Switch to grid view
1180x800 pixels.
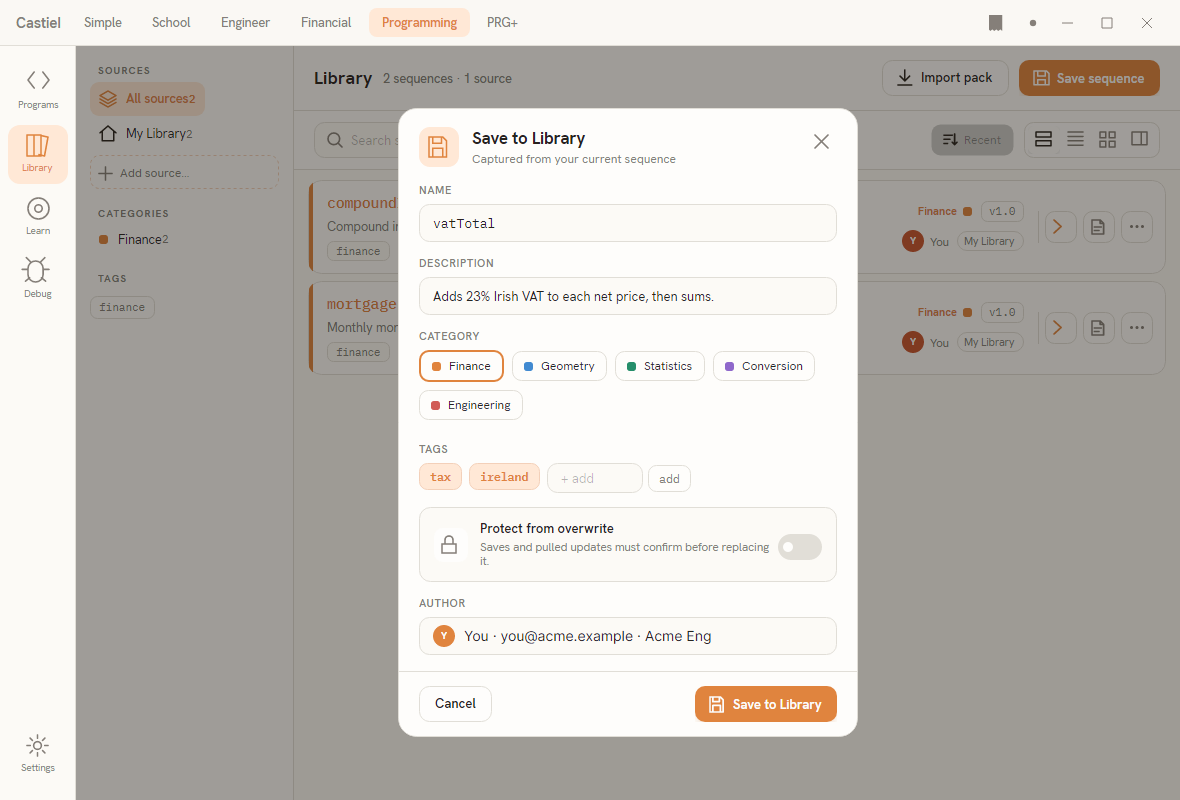pos(1107,139)
